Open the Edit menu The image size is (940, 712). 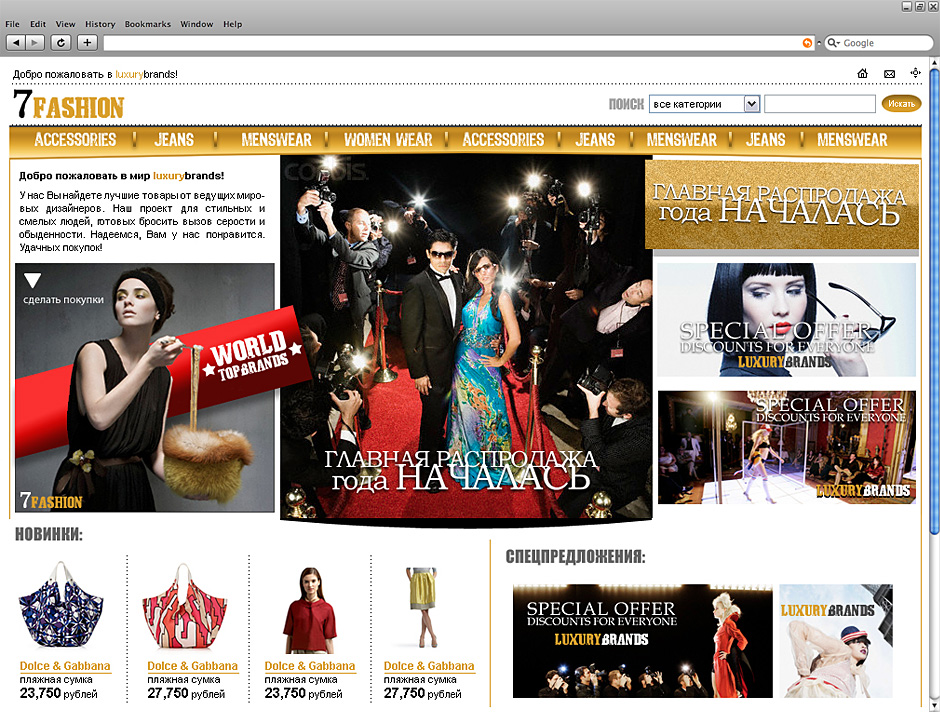click(38, 24)
